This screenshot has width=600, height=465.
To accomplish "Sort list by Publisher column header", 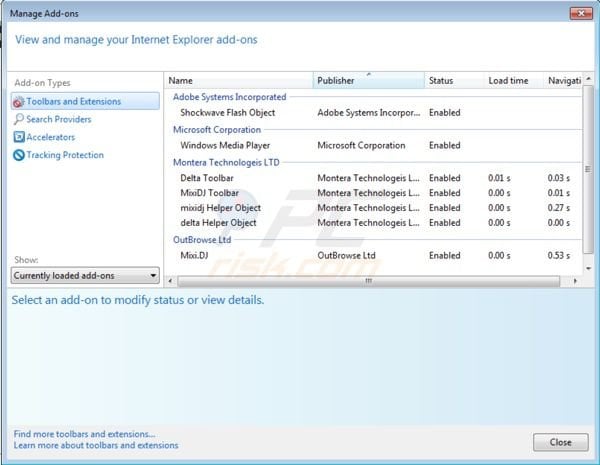I will pyautogui.click(x=369, y=81).
